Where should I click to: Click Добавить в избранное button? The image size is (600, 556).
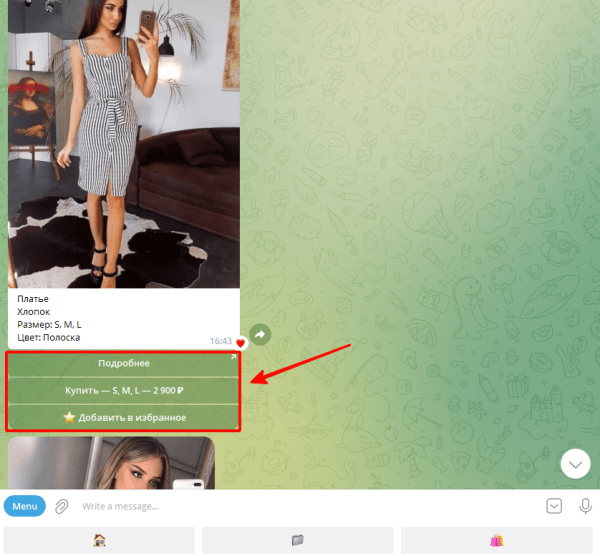click(124, 417)
